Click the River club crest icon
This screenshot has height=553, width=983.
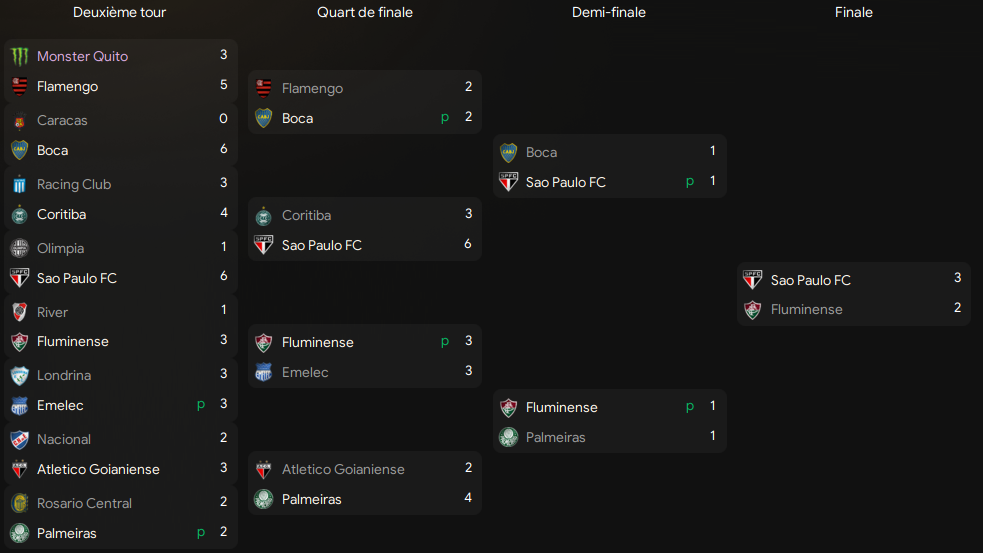(19, 312)
